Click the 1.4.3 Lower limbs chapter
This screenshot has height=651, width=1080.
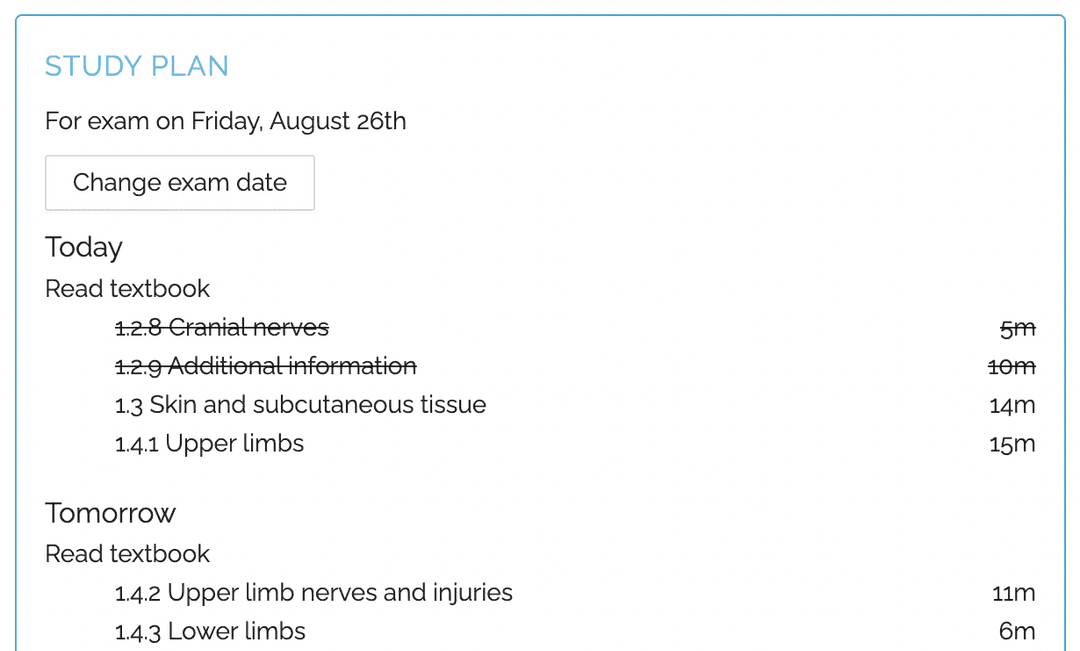tap(209, 631)
